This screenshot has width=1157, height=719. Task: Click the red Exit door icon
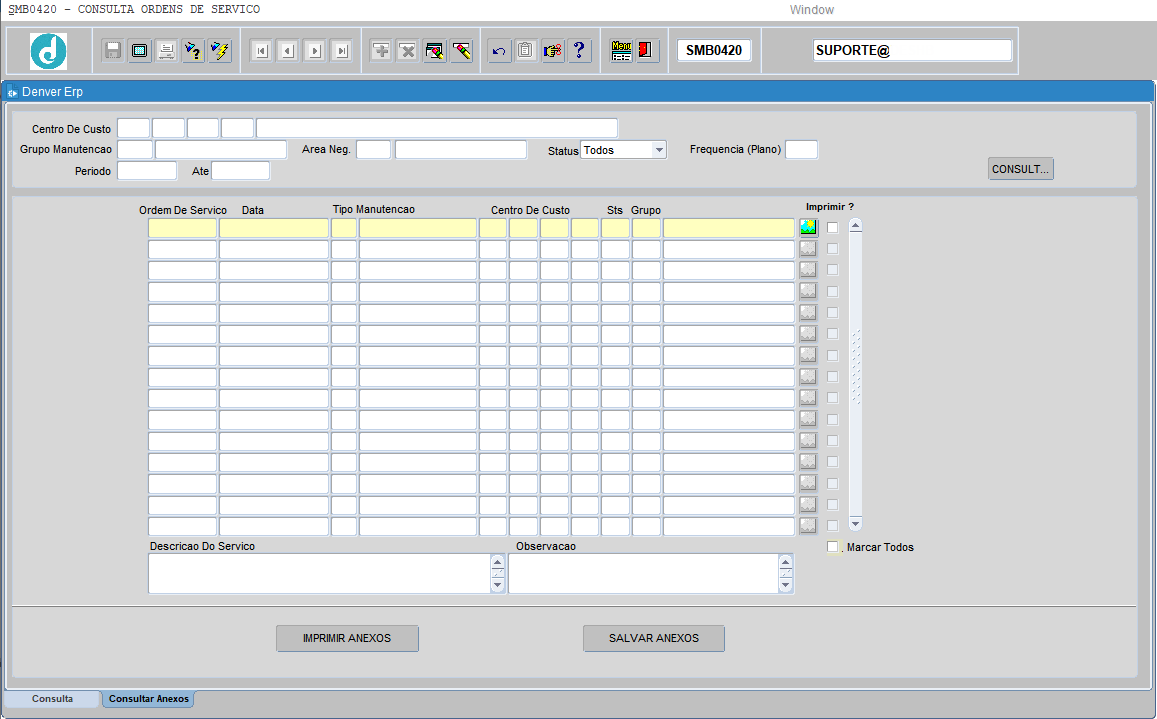[x=647, y=51]
